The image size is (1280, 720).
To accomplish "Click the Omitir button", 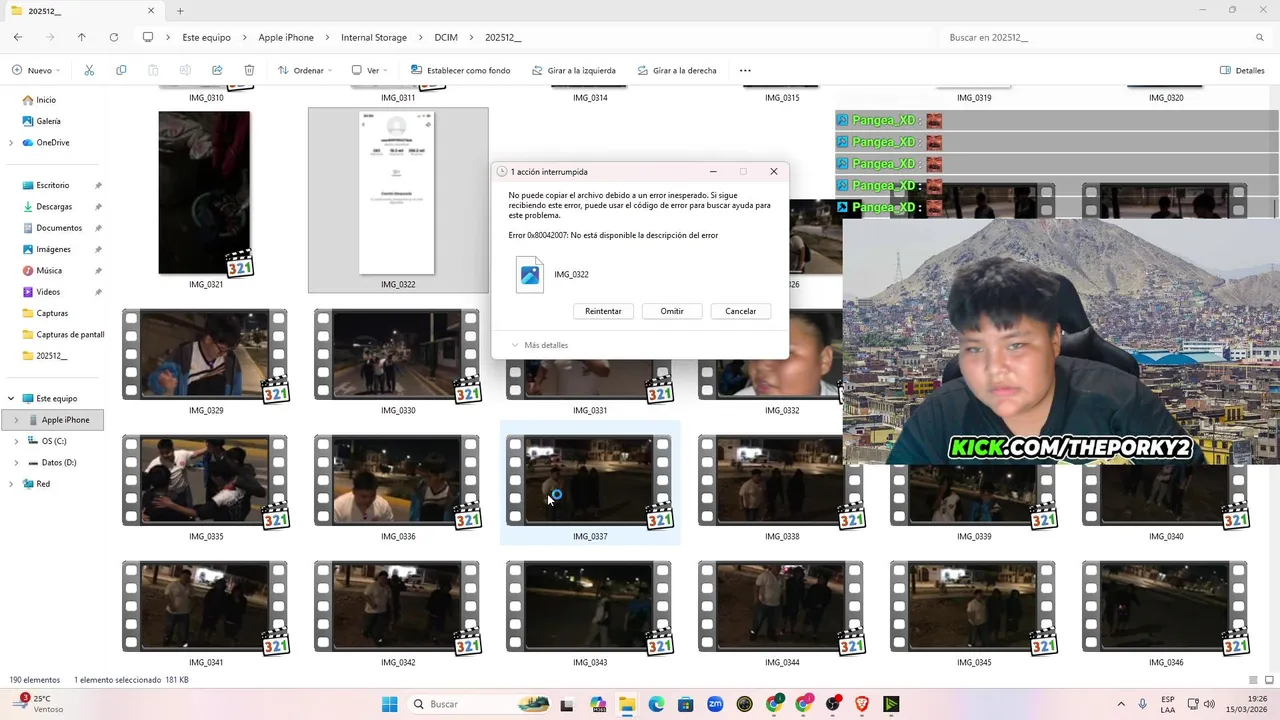I will pyautogui.click(x=672, y=311).
